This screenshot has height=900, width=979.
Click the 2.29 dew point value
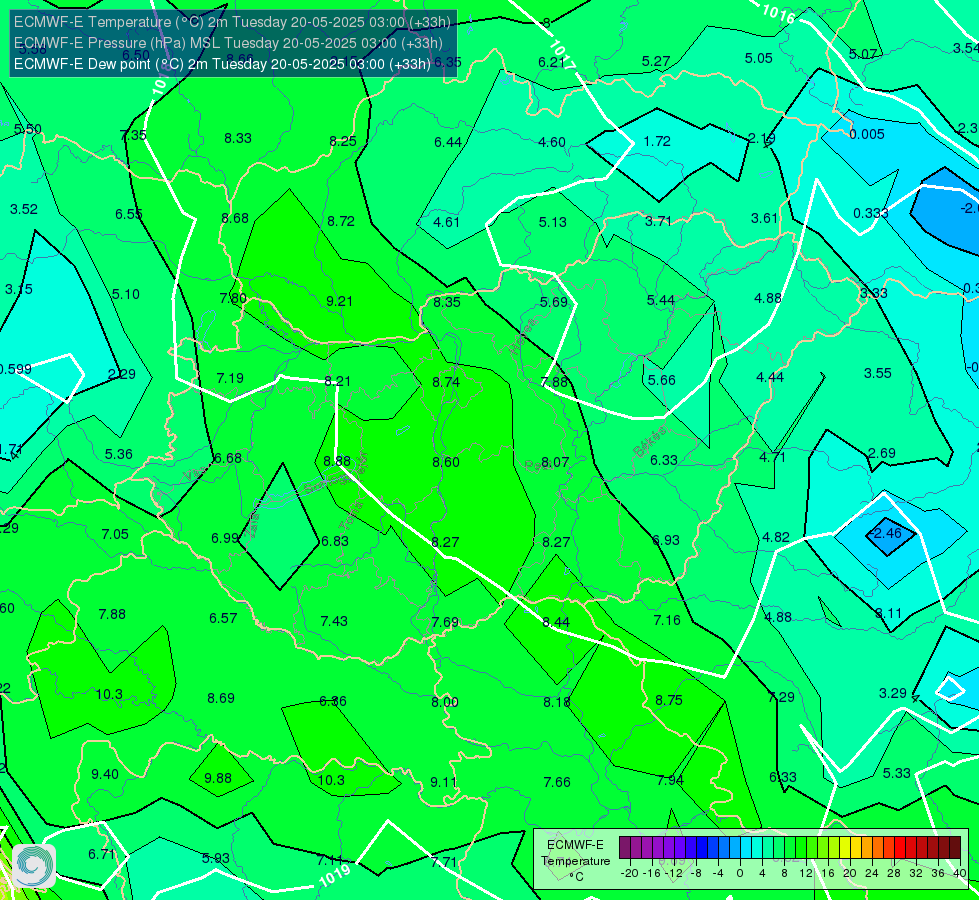click(122, 374)
